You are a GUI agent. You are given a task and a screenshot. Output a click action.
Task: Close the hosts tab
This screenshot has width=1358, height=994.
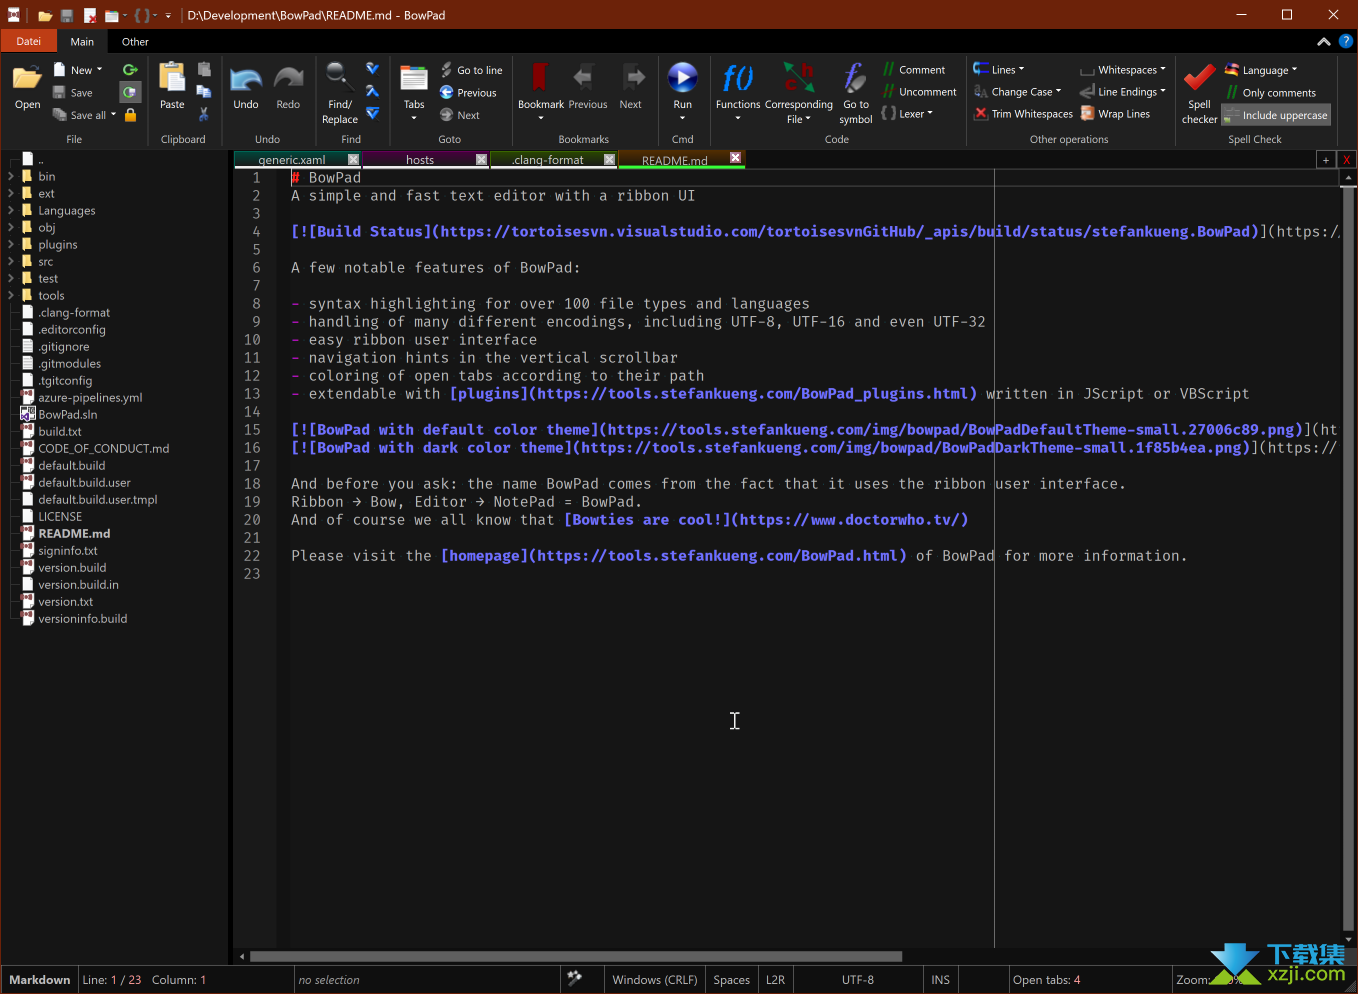481,160
